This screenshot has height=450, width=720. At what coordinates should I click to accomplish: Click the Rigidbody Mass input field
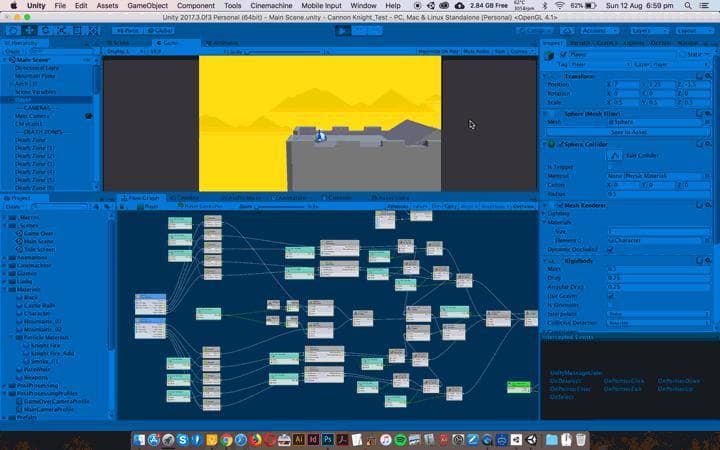coord(658,269)
